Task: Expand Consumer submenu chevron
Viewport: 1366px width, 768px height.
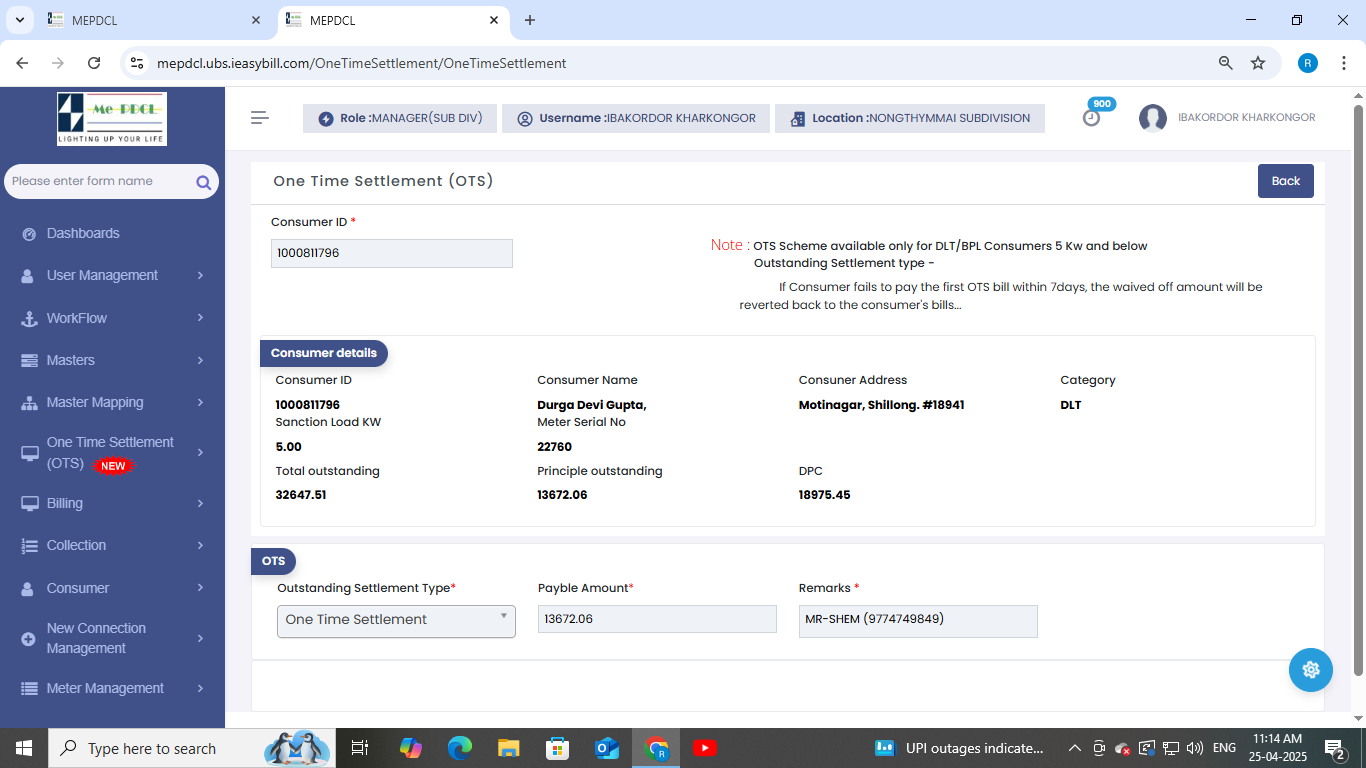Action: (200, 588)
